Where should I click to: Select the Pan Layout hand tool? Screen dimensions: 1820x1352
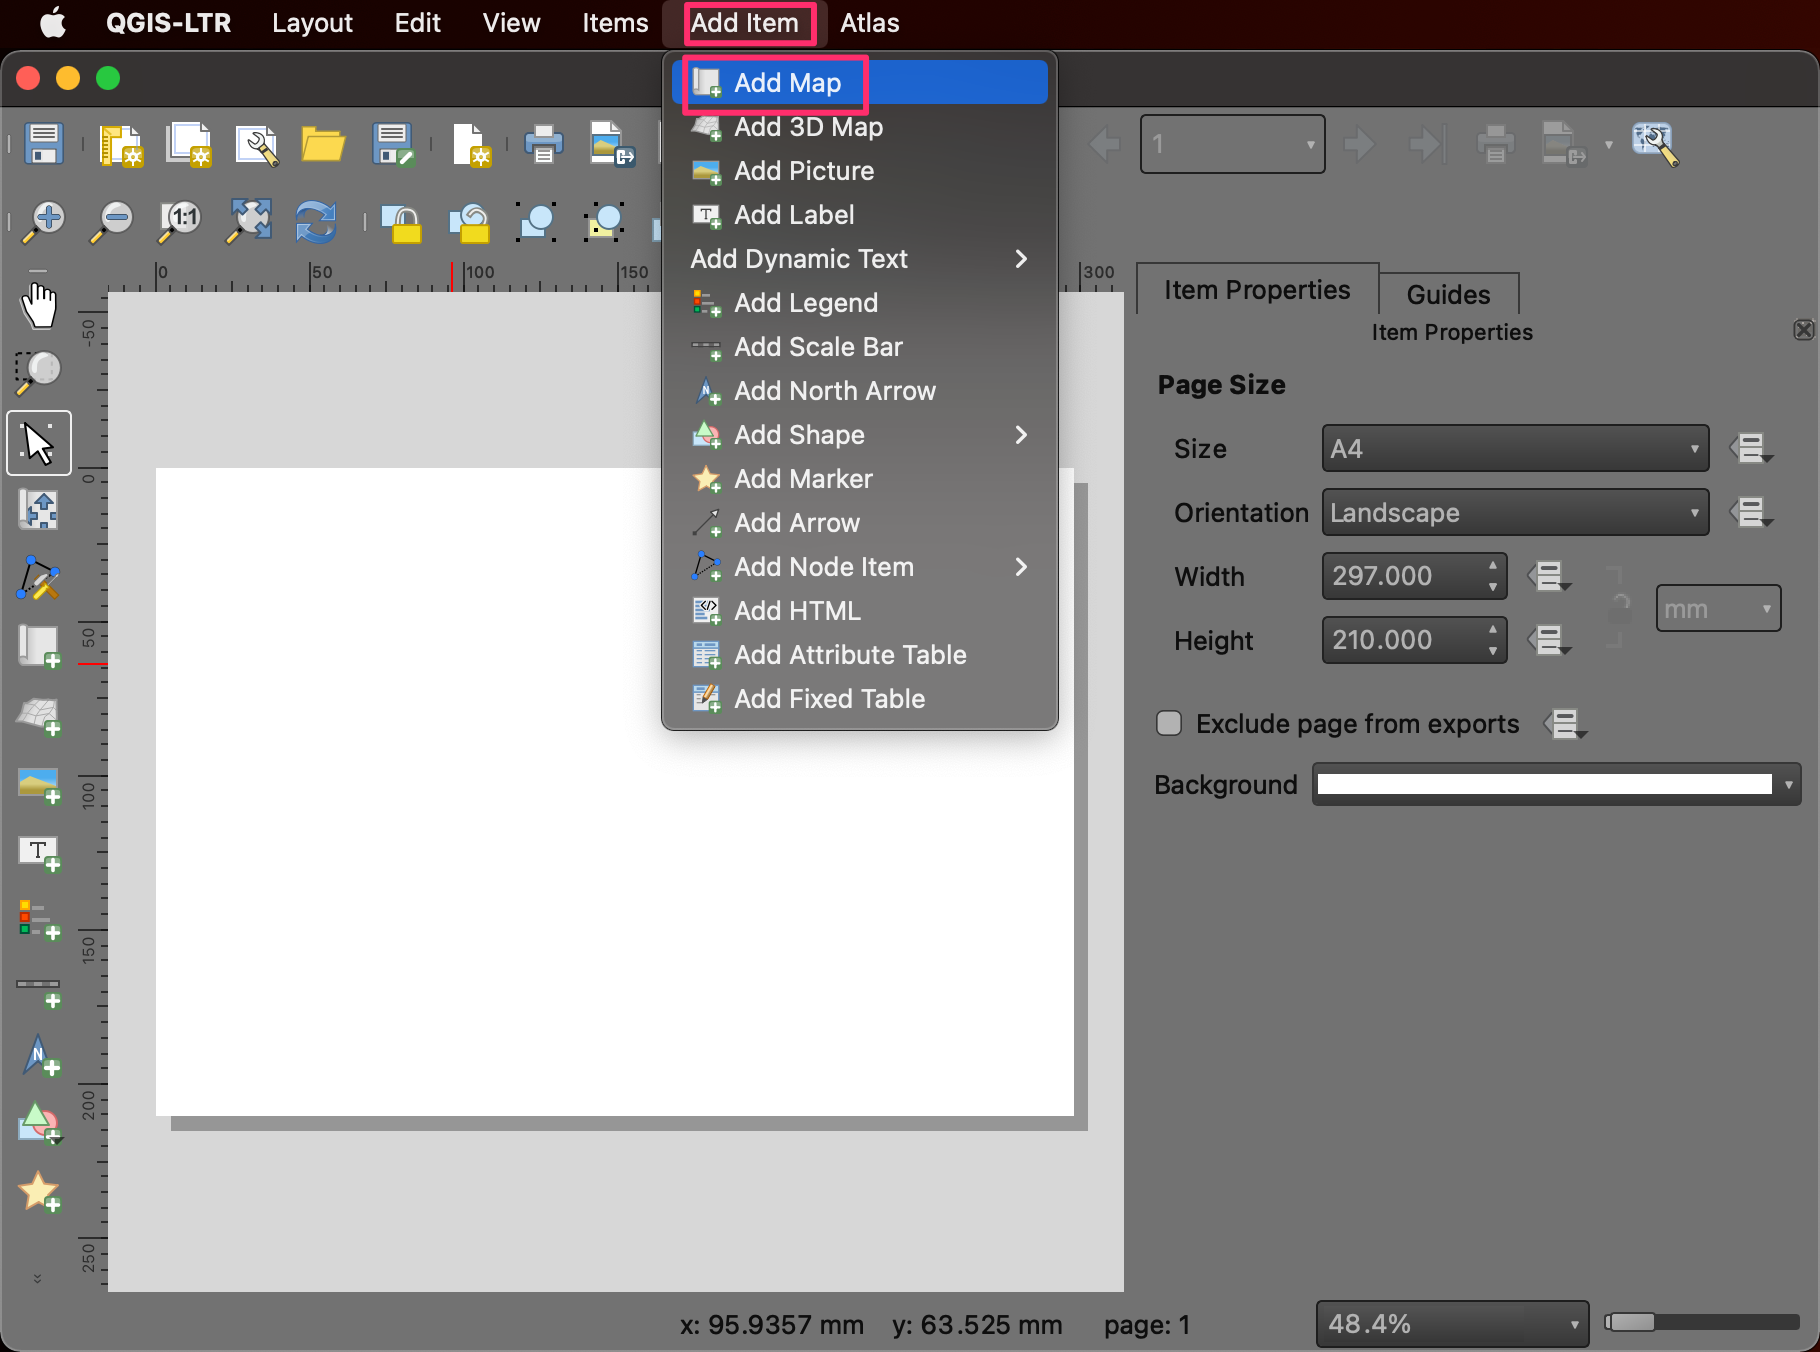(39, 306)
